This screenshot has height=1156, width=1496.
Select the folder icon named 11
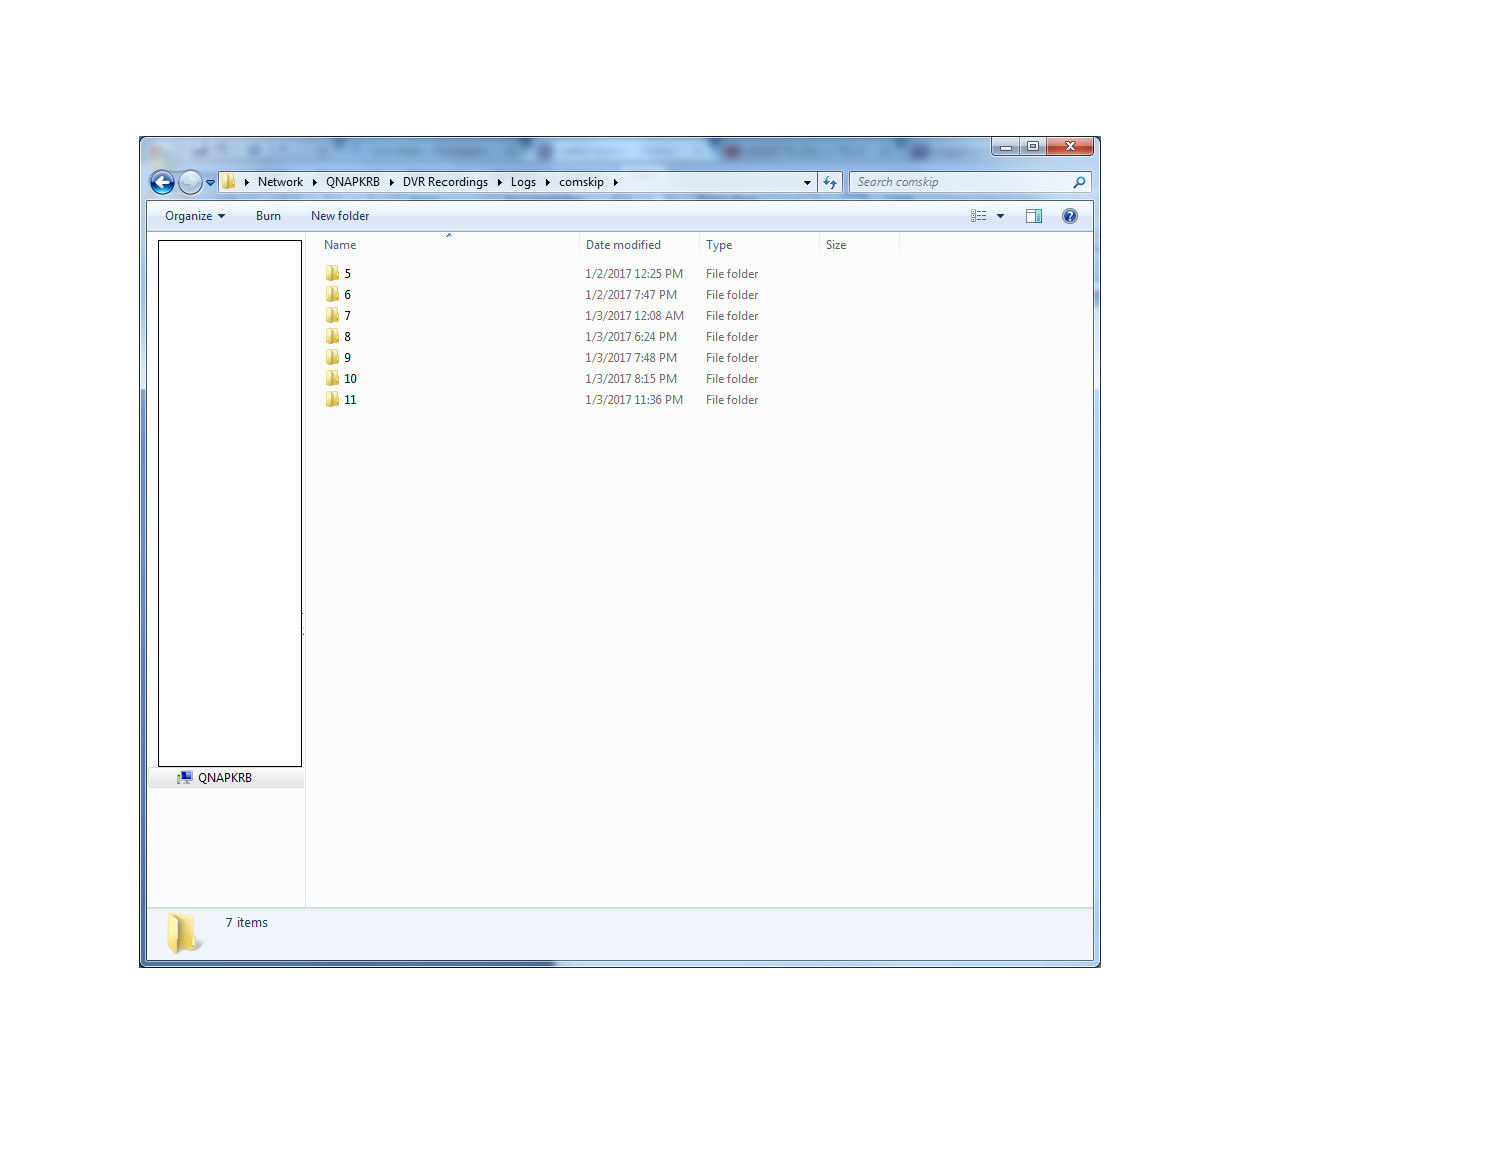coord(332,399)
